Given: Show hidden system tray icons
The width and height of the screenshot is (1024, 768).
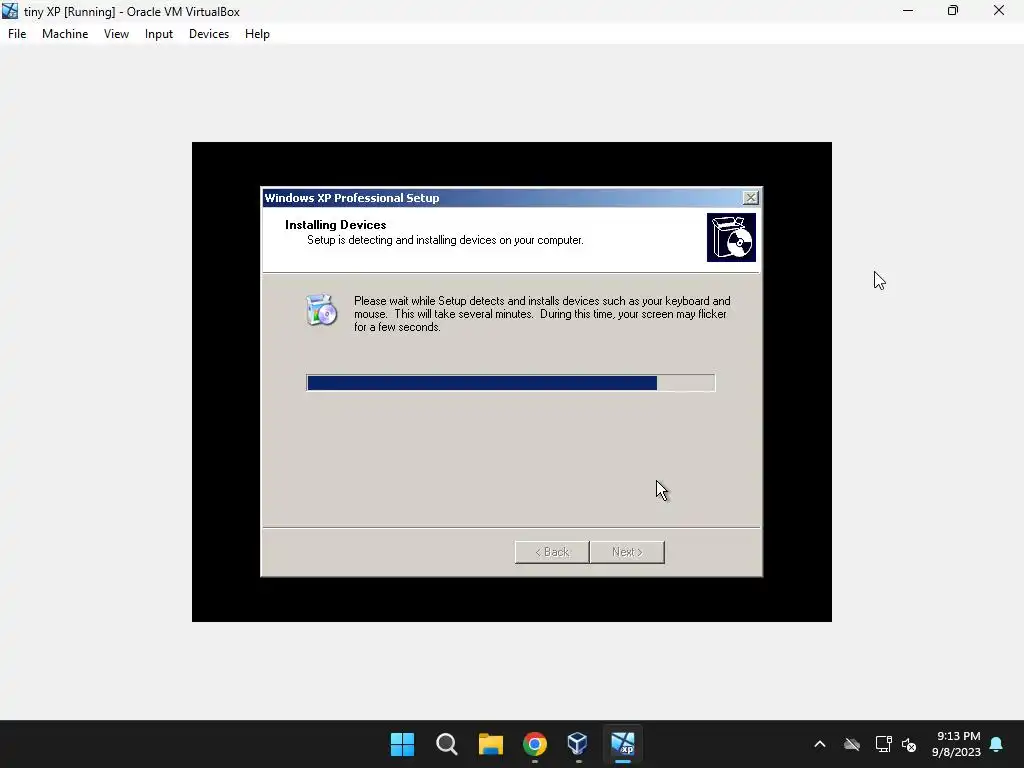Looking at the screenshot, I should pyautogui.click(x=820, y=744).
